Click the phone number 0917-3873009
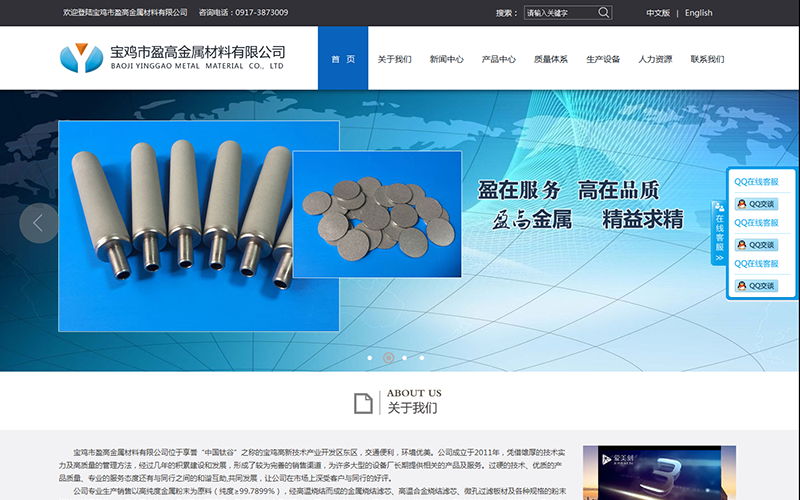This screenshot has width=800, height=500. [x=262, y=12]
